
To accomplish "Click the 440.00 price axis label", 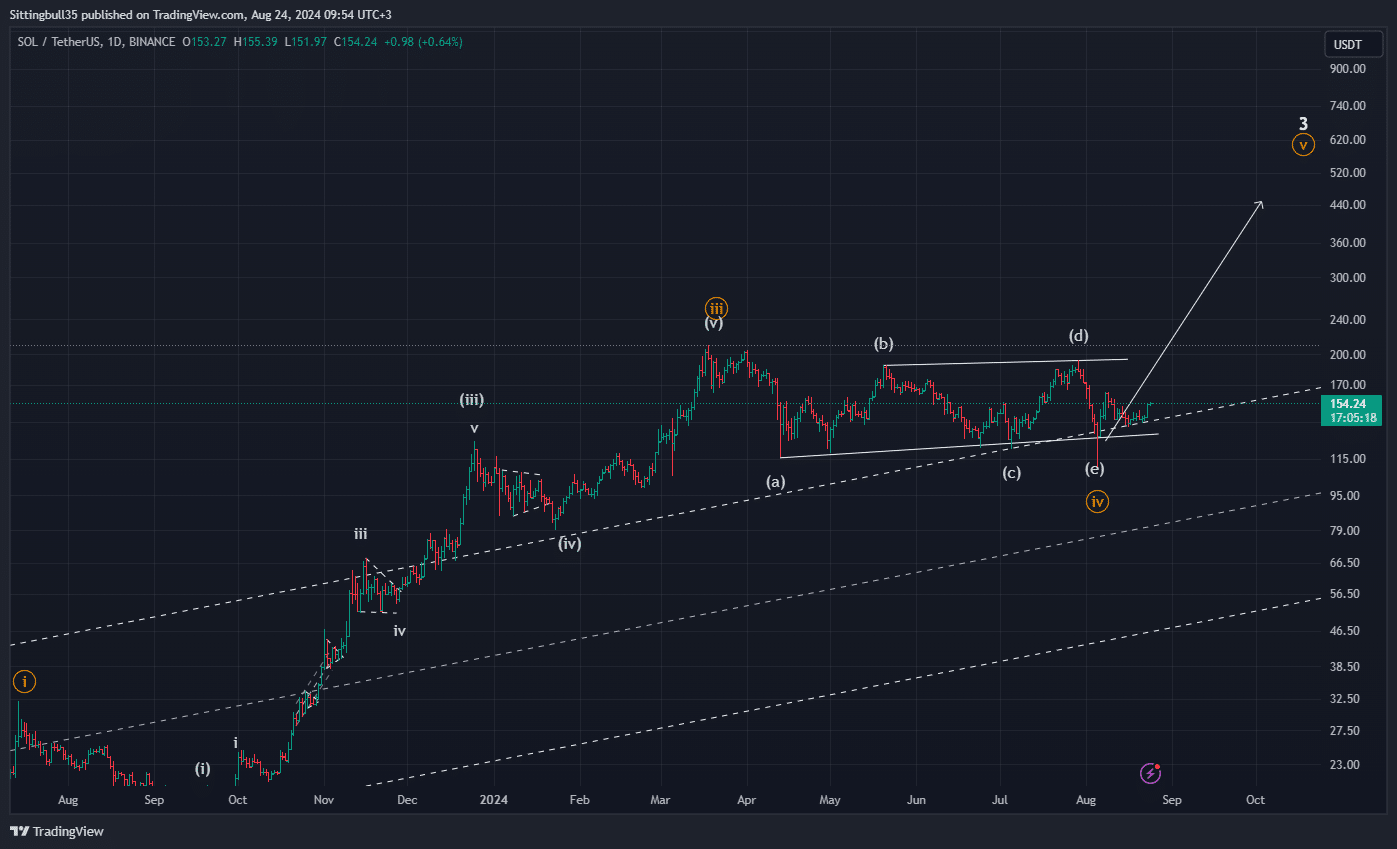I will tap(1348, 206).
